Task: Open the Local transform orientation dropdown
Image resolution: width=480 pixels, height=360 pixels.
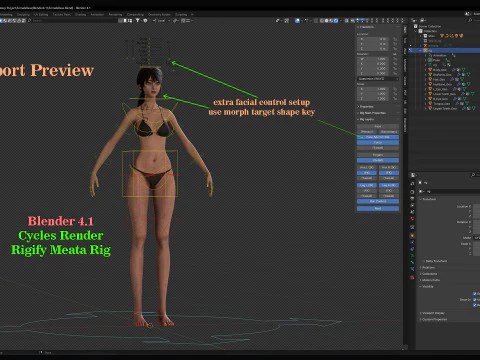Action: pos(161,21)
